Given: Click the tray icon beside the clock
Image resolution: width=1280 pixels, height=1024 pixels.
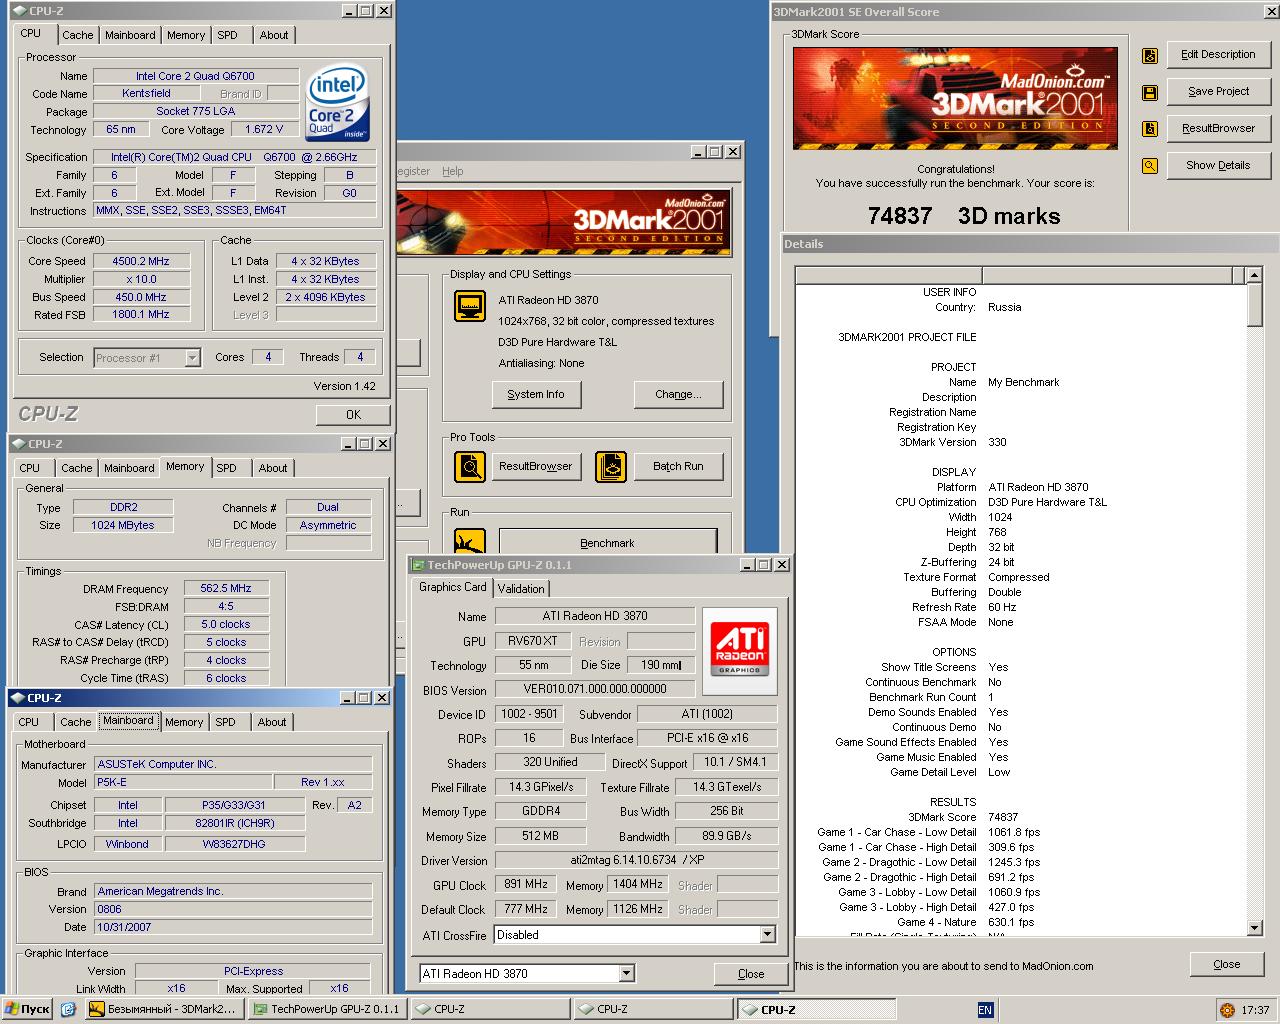Looking at the screenshot, I should [1227, 1010].
